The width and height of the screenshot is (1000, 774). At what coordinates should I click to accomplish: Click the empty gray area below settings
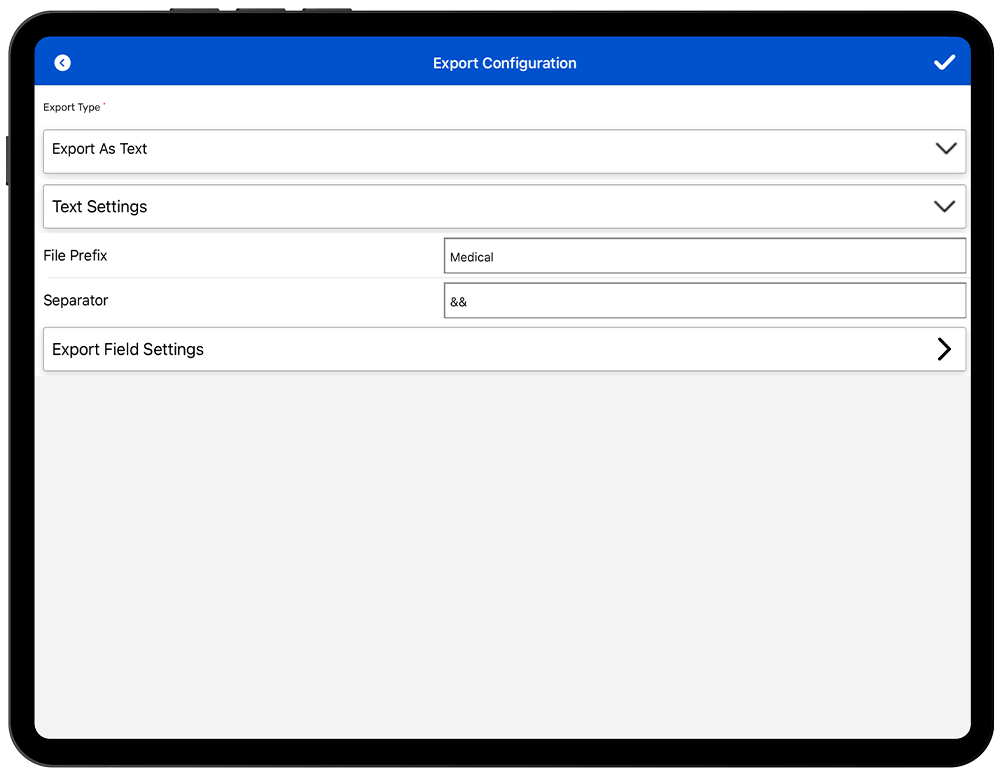(504, 550)
